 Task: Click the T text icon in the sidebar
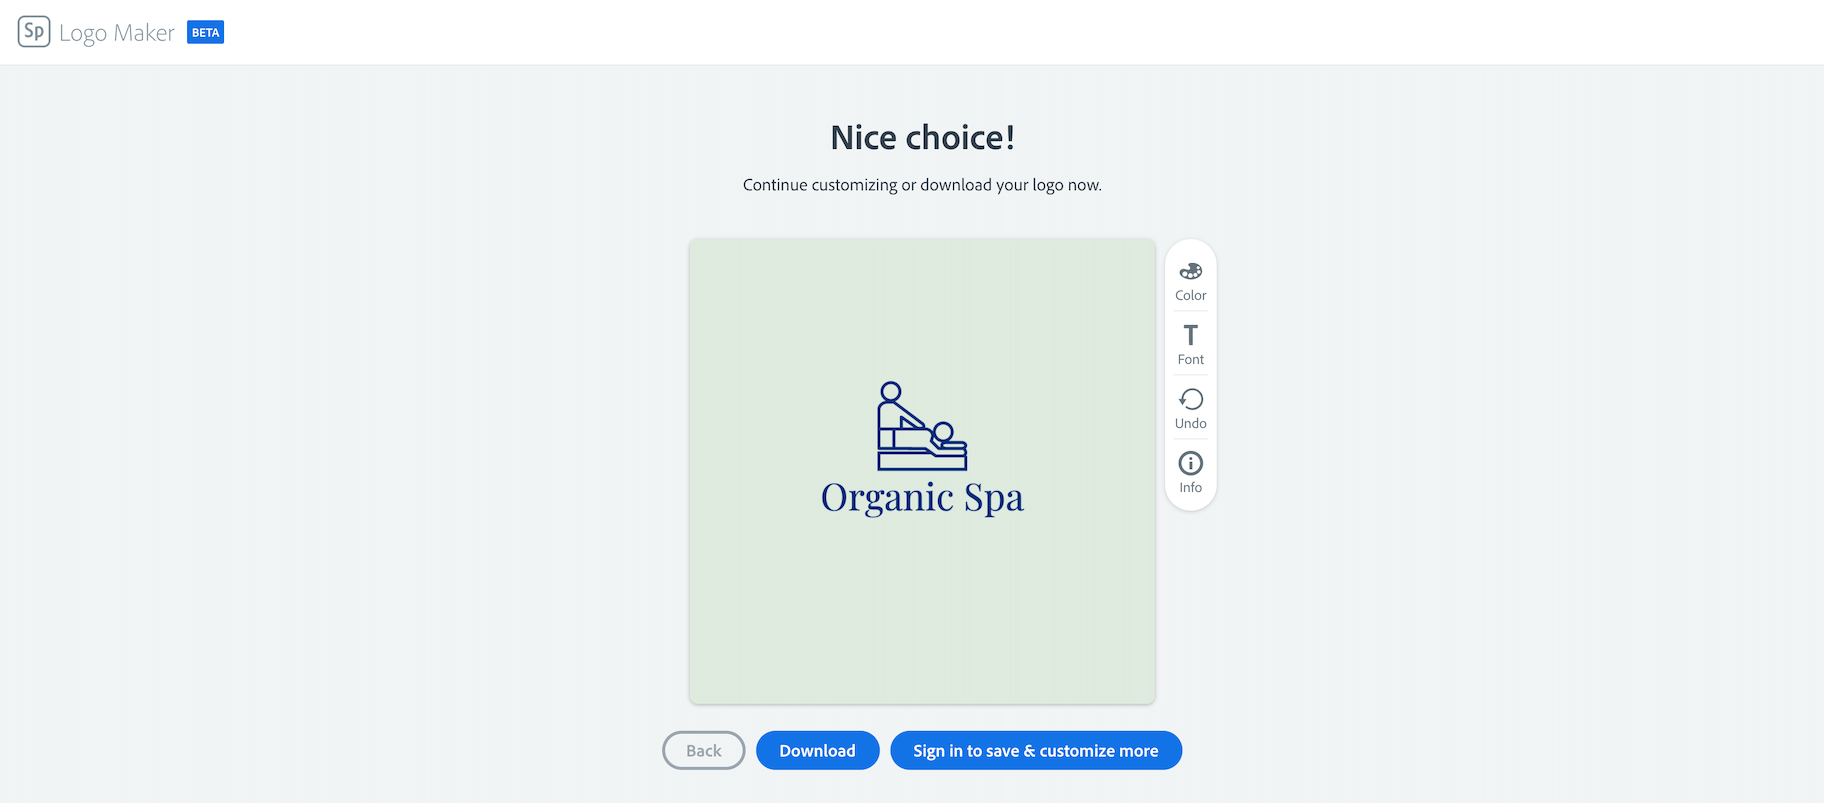click(x=1190, y=335)
